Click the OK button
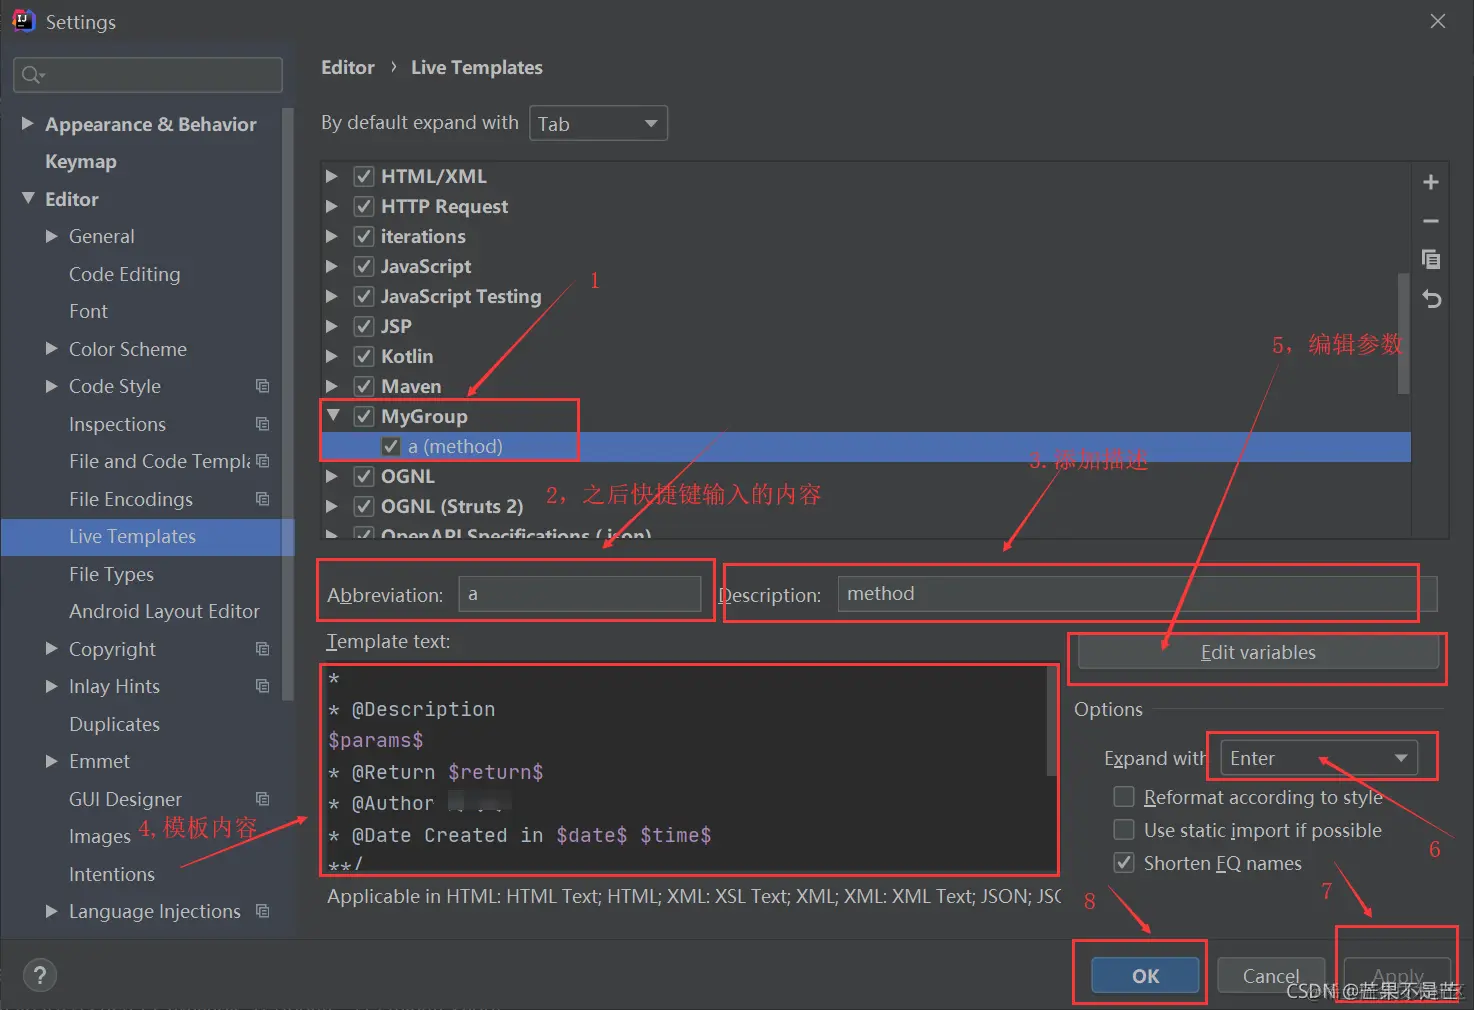 (x=1145, y=976)
